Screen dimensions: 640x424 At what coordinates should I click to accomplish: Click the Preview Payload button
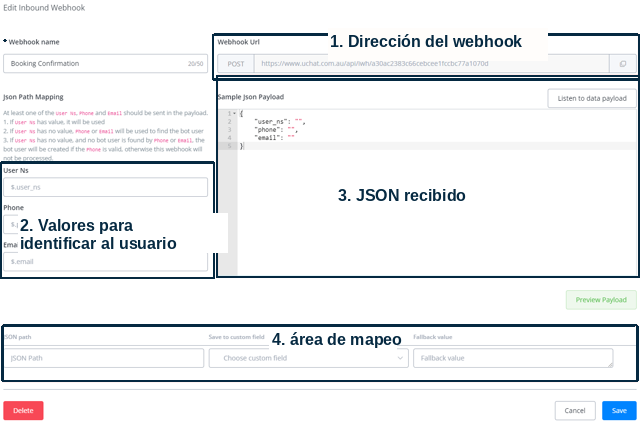(601, 300)
